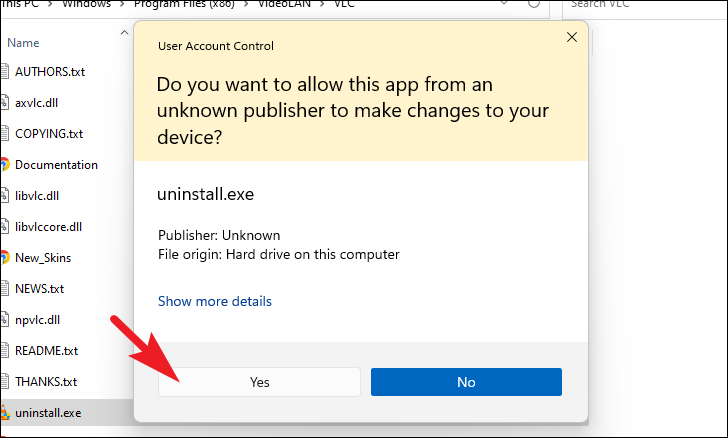Open the Show more details link
This screenshot has width=728, height=438.
214,301
